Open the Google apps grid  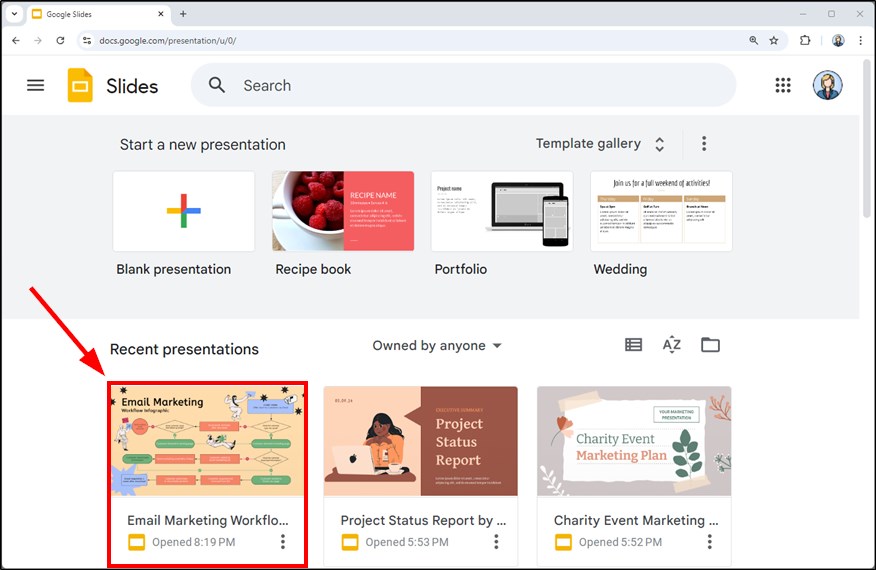[783, 85]
